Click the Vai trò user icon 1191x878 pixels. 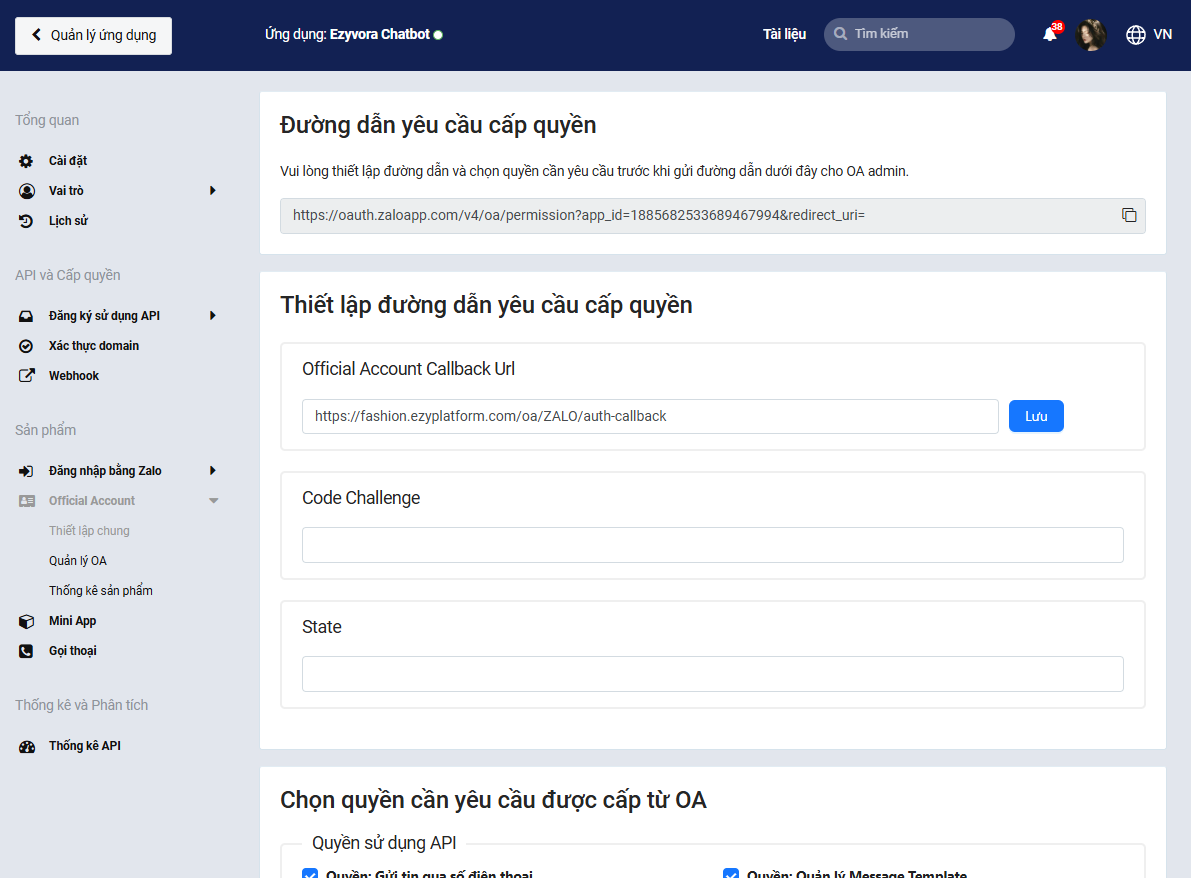[x=27, y=191]
